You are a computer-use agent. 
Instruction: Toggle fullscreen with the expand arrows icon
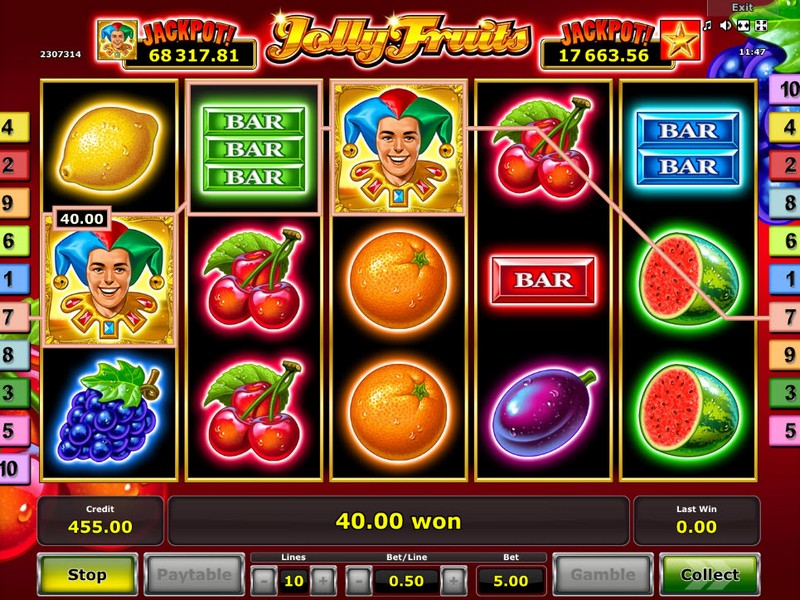(x=761, y=26)
